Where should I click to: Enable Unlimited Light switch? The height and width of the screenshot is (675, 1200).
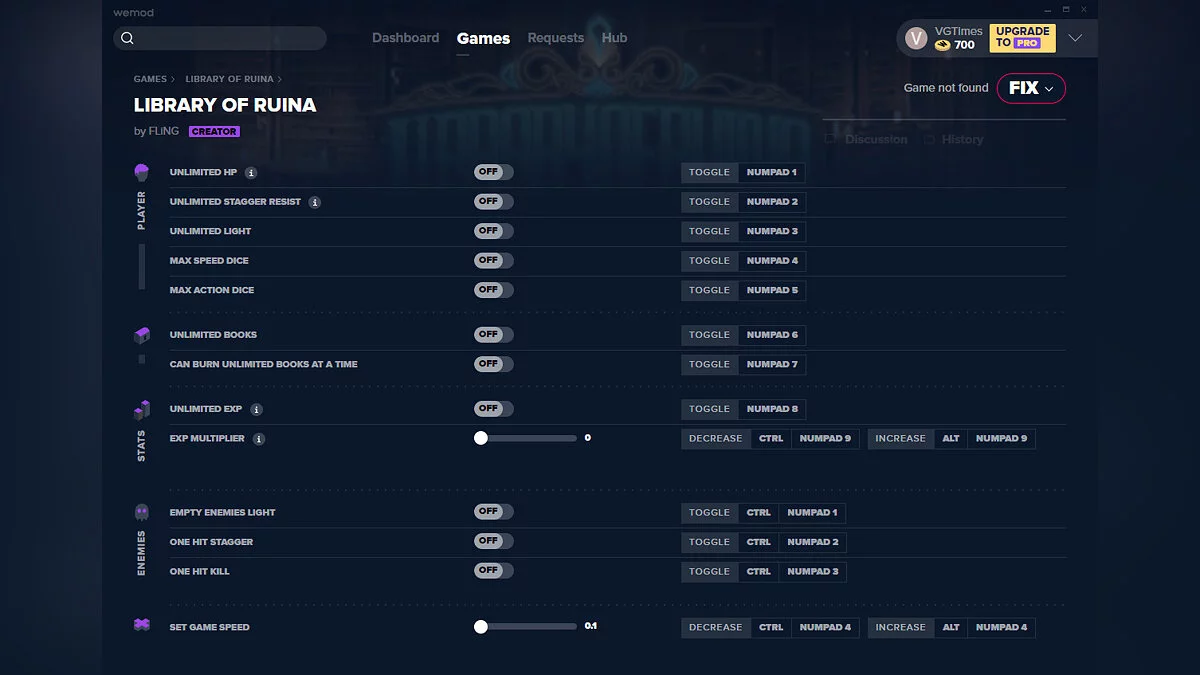(494, 231)
